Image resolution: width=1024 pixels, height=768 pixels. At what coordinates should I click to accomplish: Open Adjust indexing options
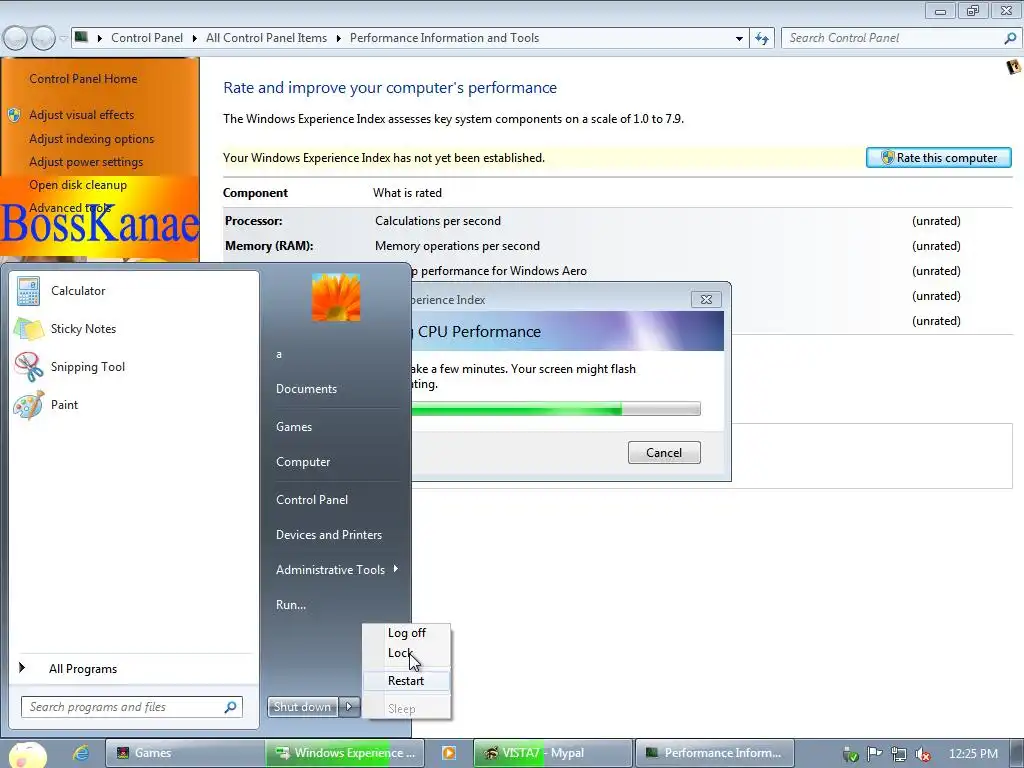pos(91,139)
